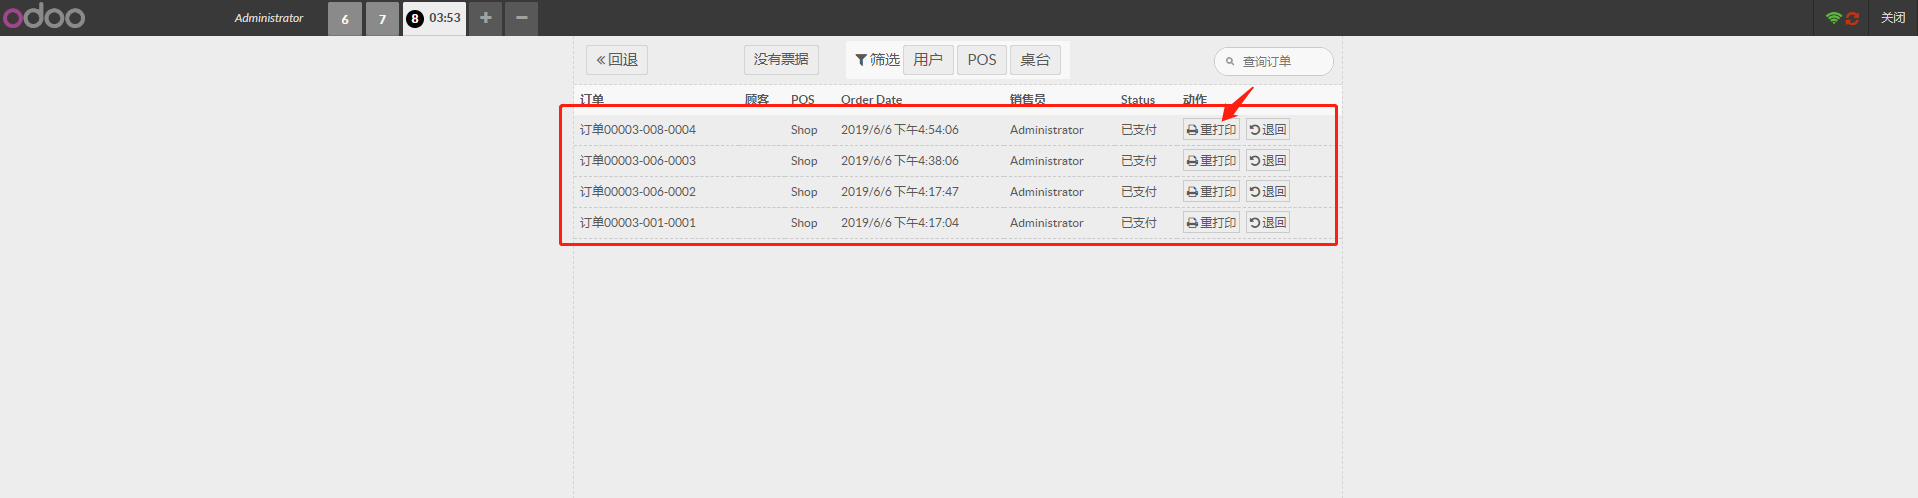This screenshot has width=1918, height=498.
Task: Go back with the 回退 button
Action: coord(616,60)
